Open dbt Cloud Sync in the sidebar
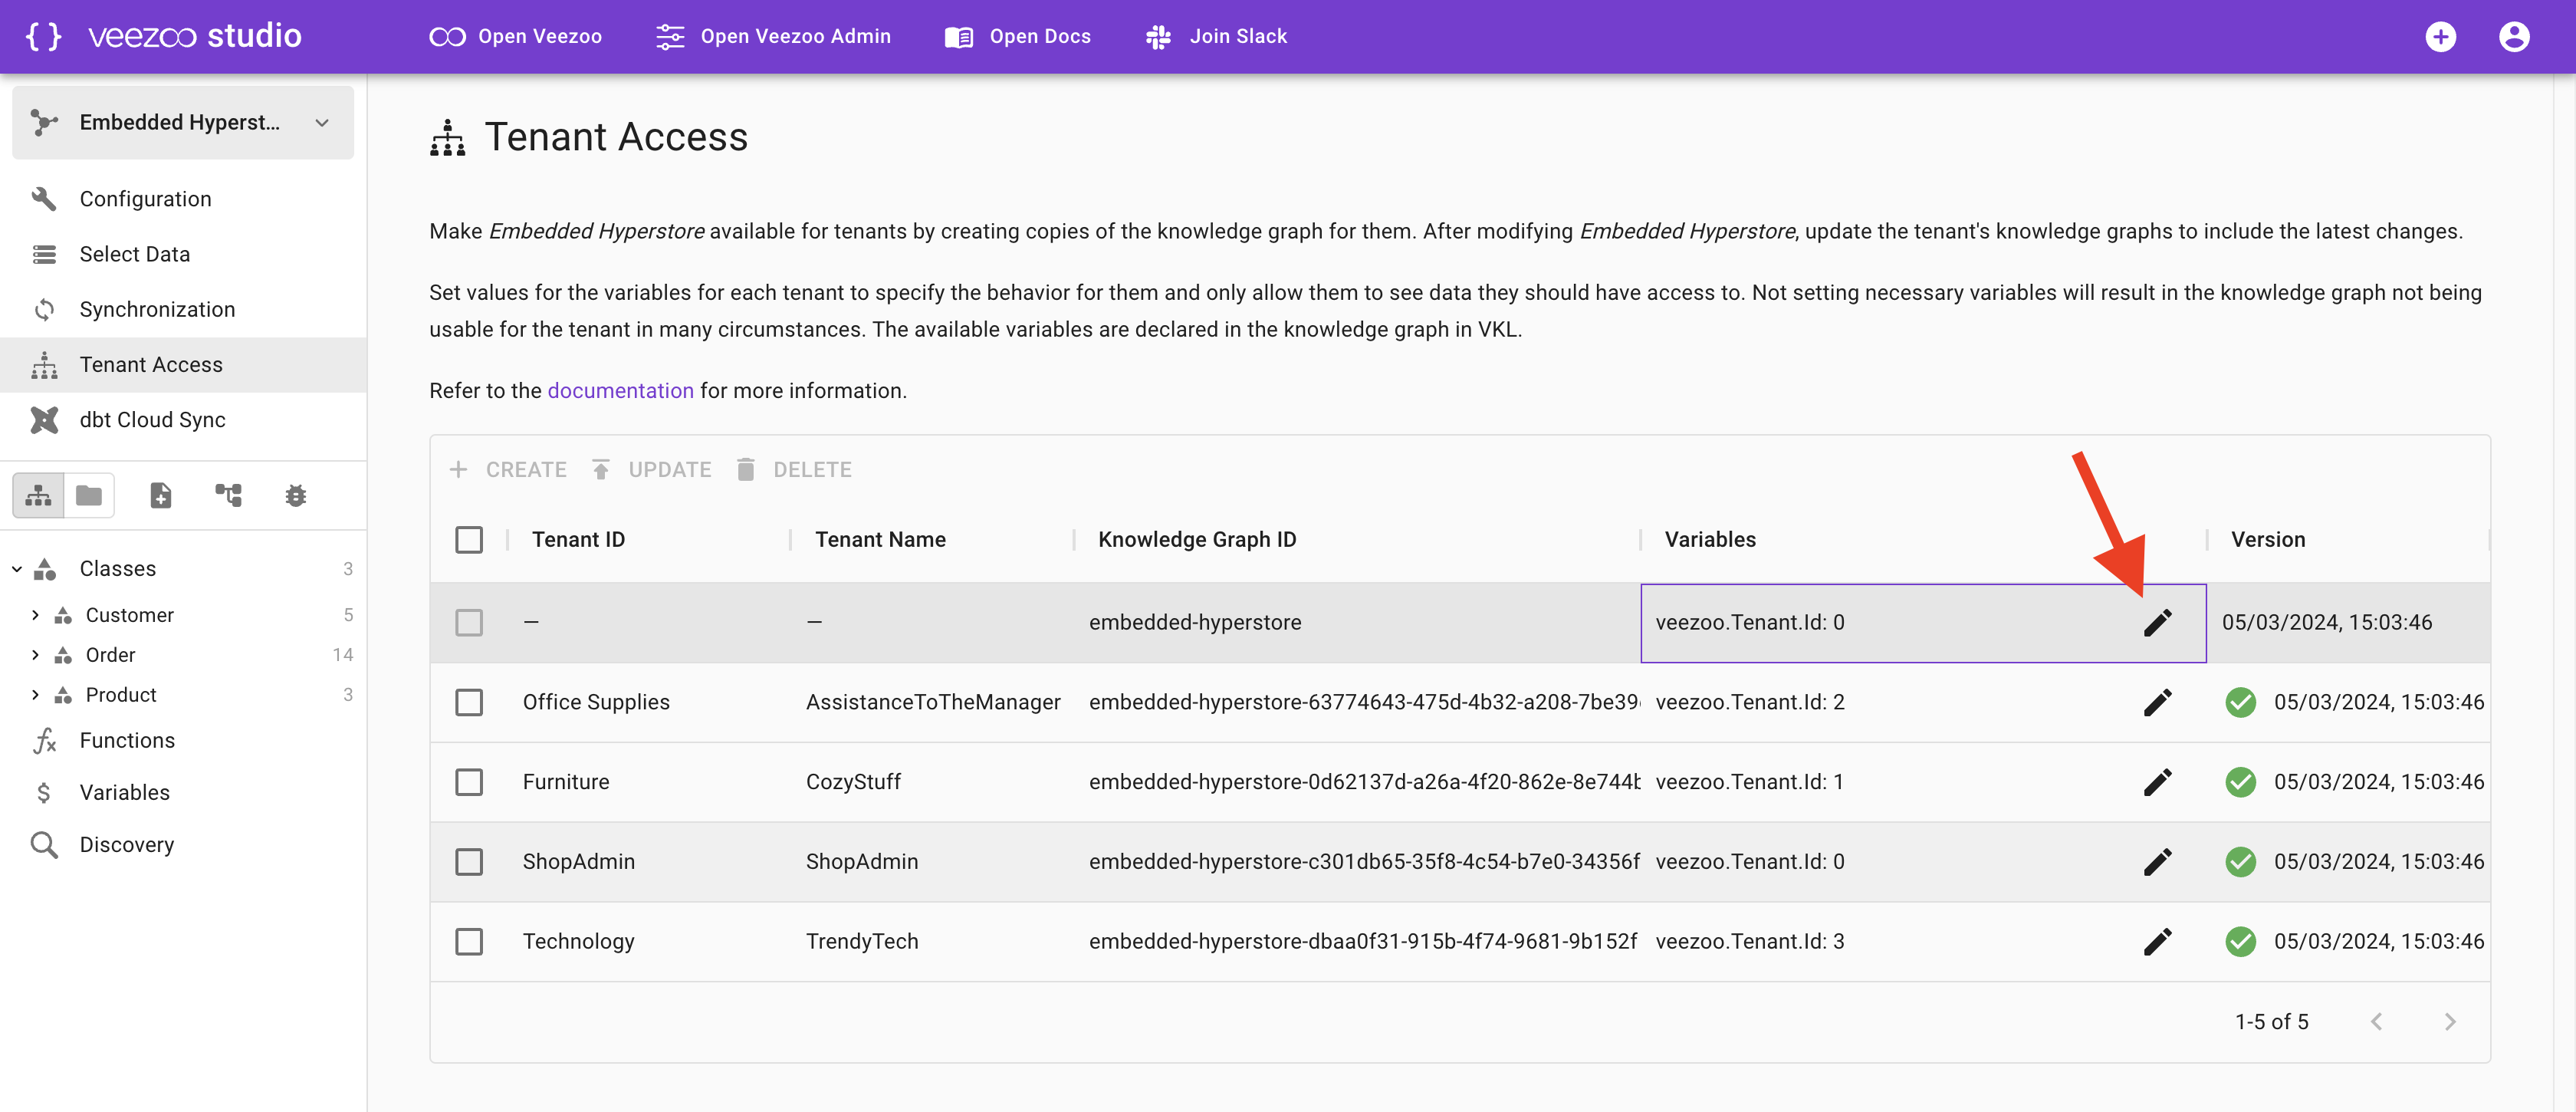This screenshot has height=1112, width=2576. point(183,420)
